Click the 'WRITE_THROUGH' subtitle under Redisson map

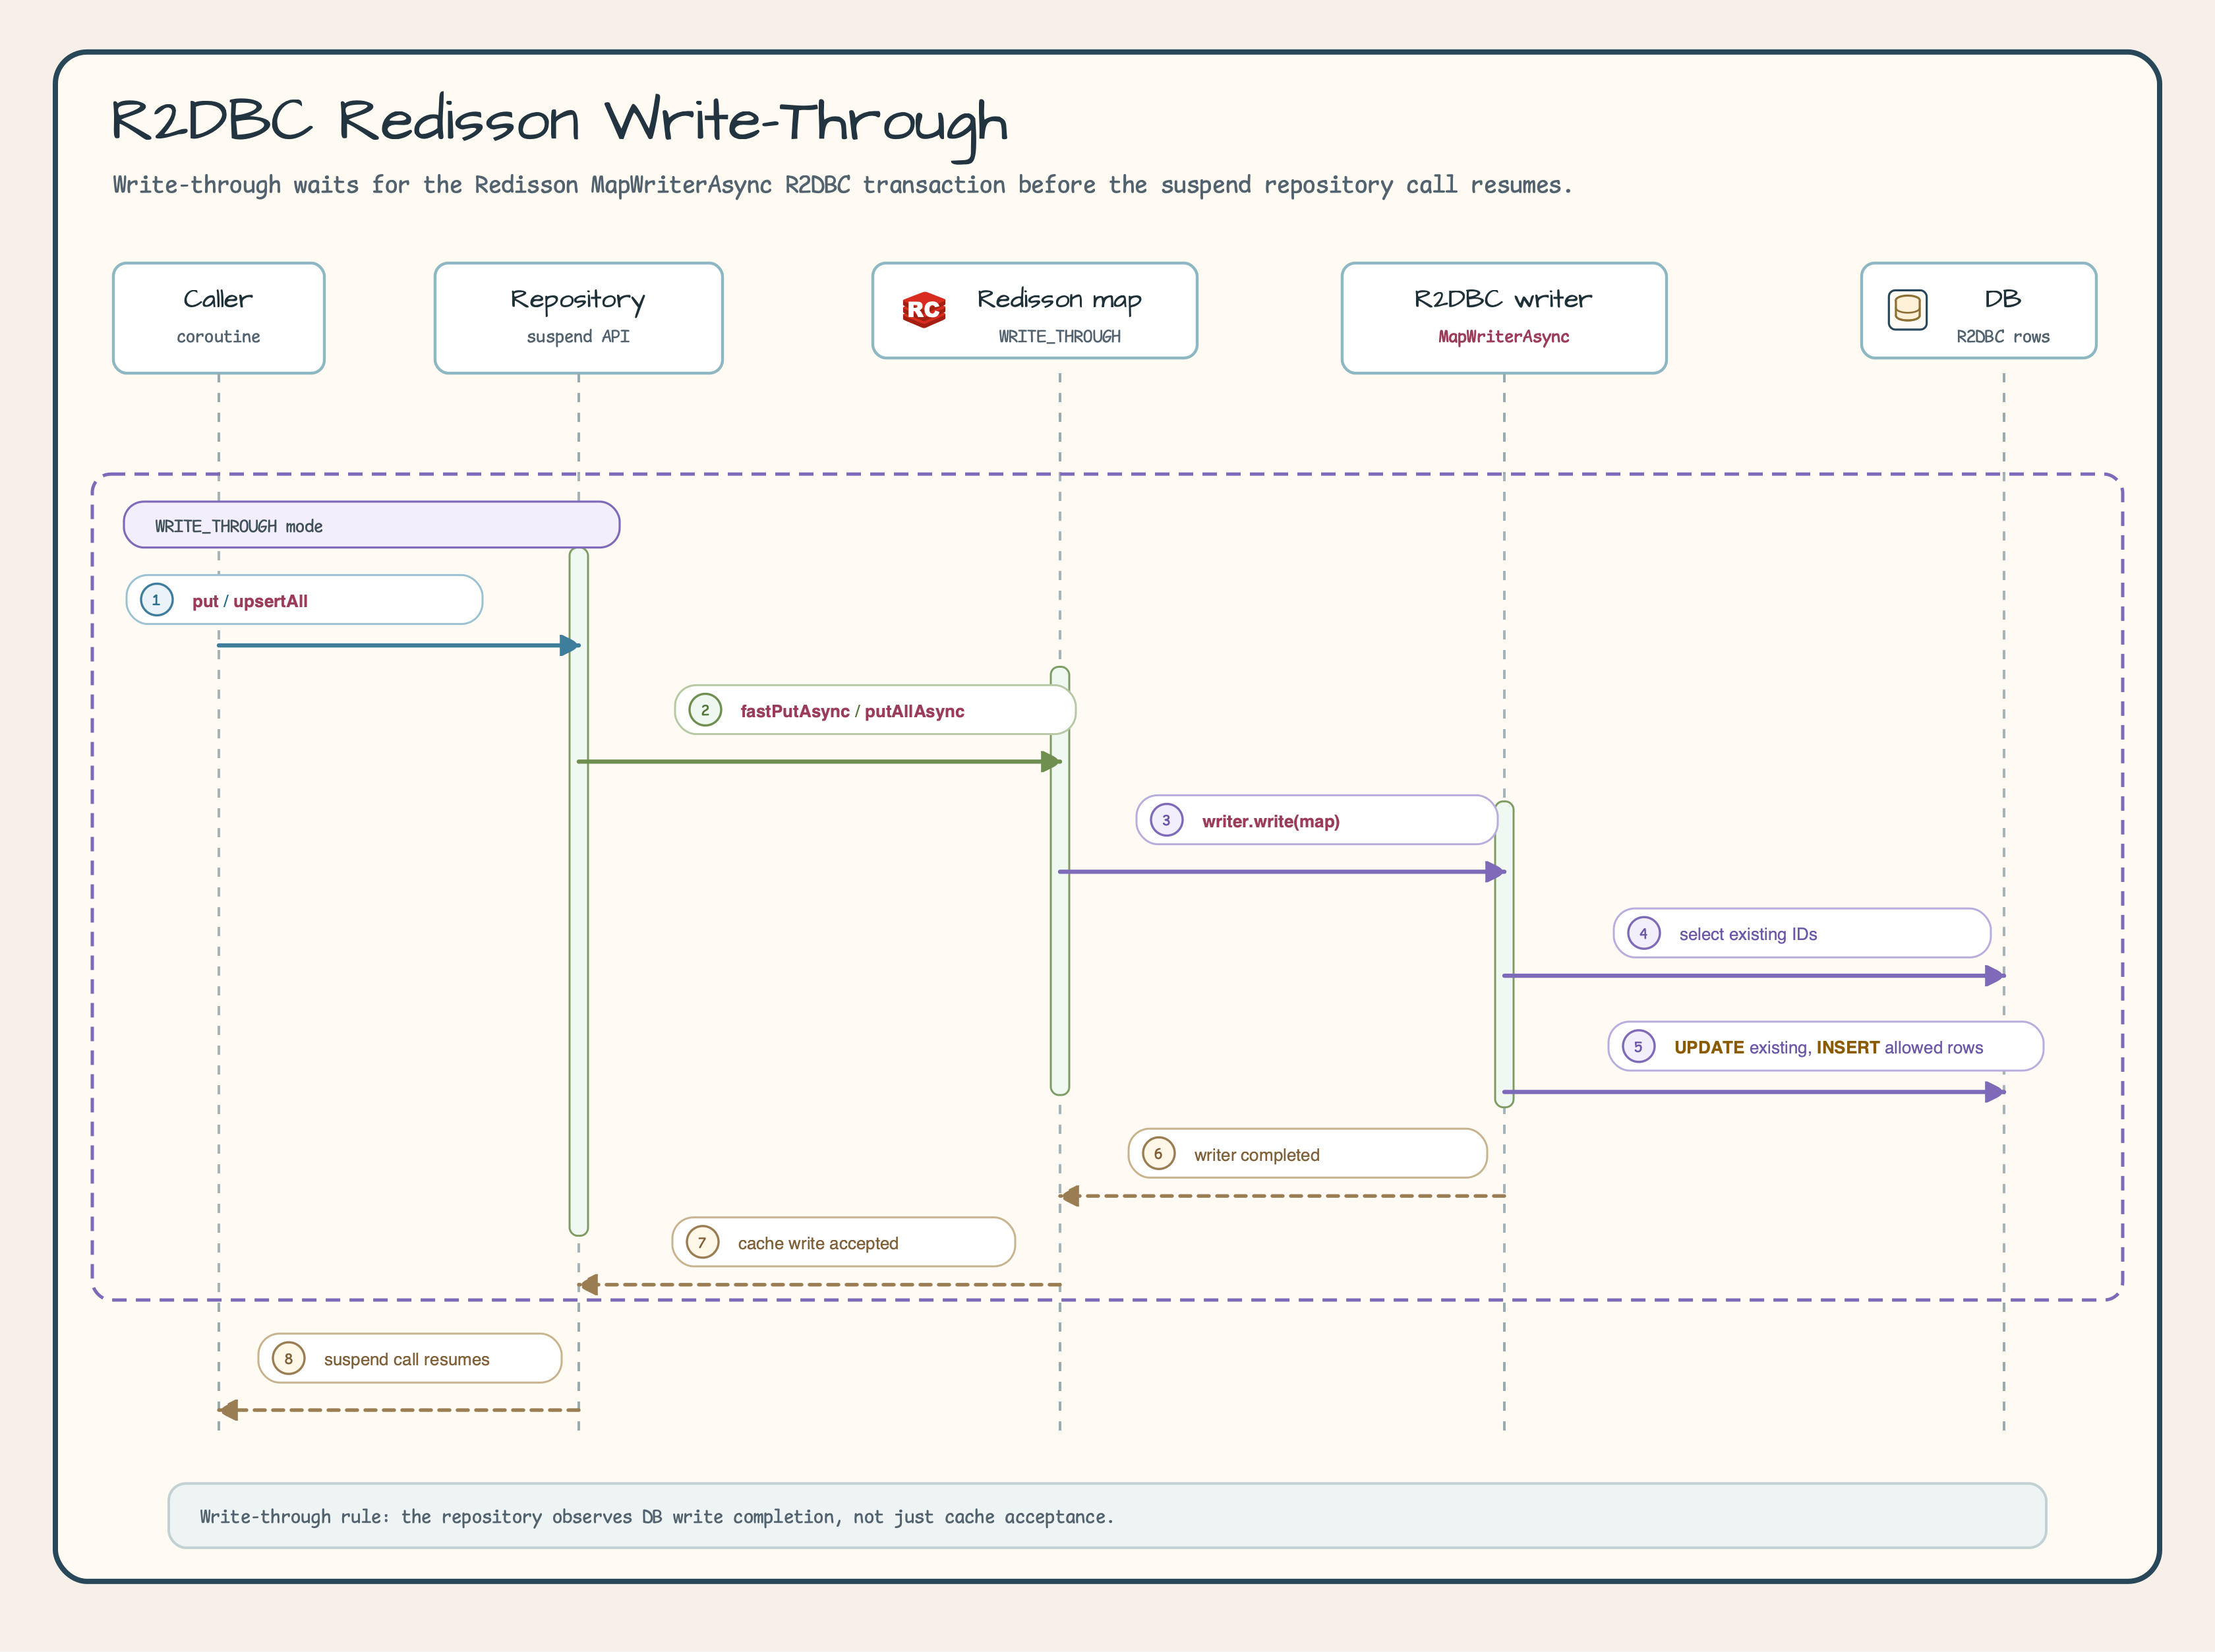click(x=1060, y=337)
